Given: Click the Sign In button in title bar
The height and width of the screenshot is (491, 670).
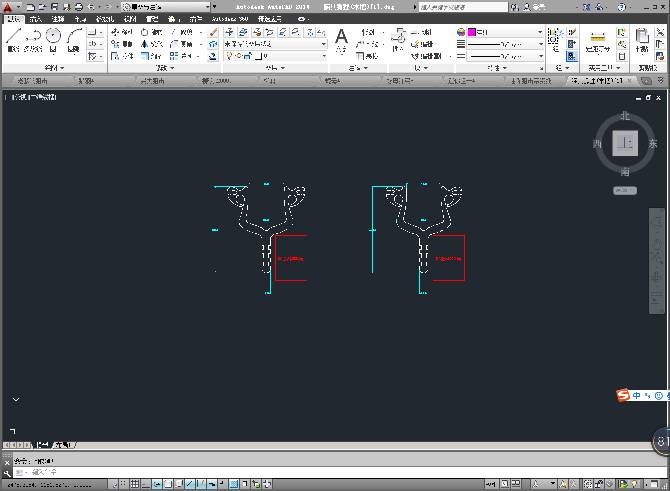Looking at the screenshot, I should (x=535, y=7).
